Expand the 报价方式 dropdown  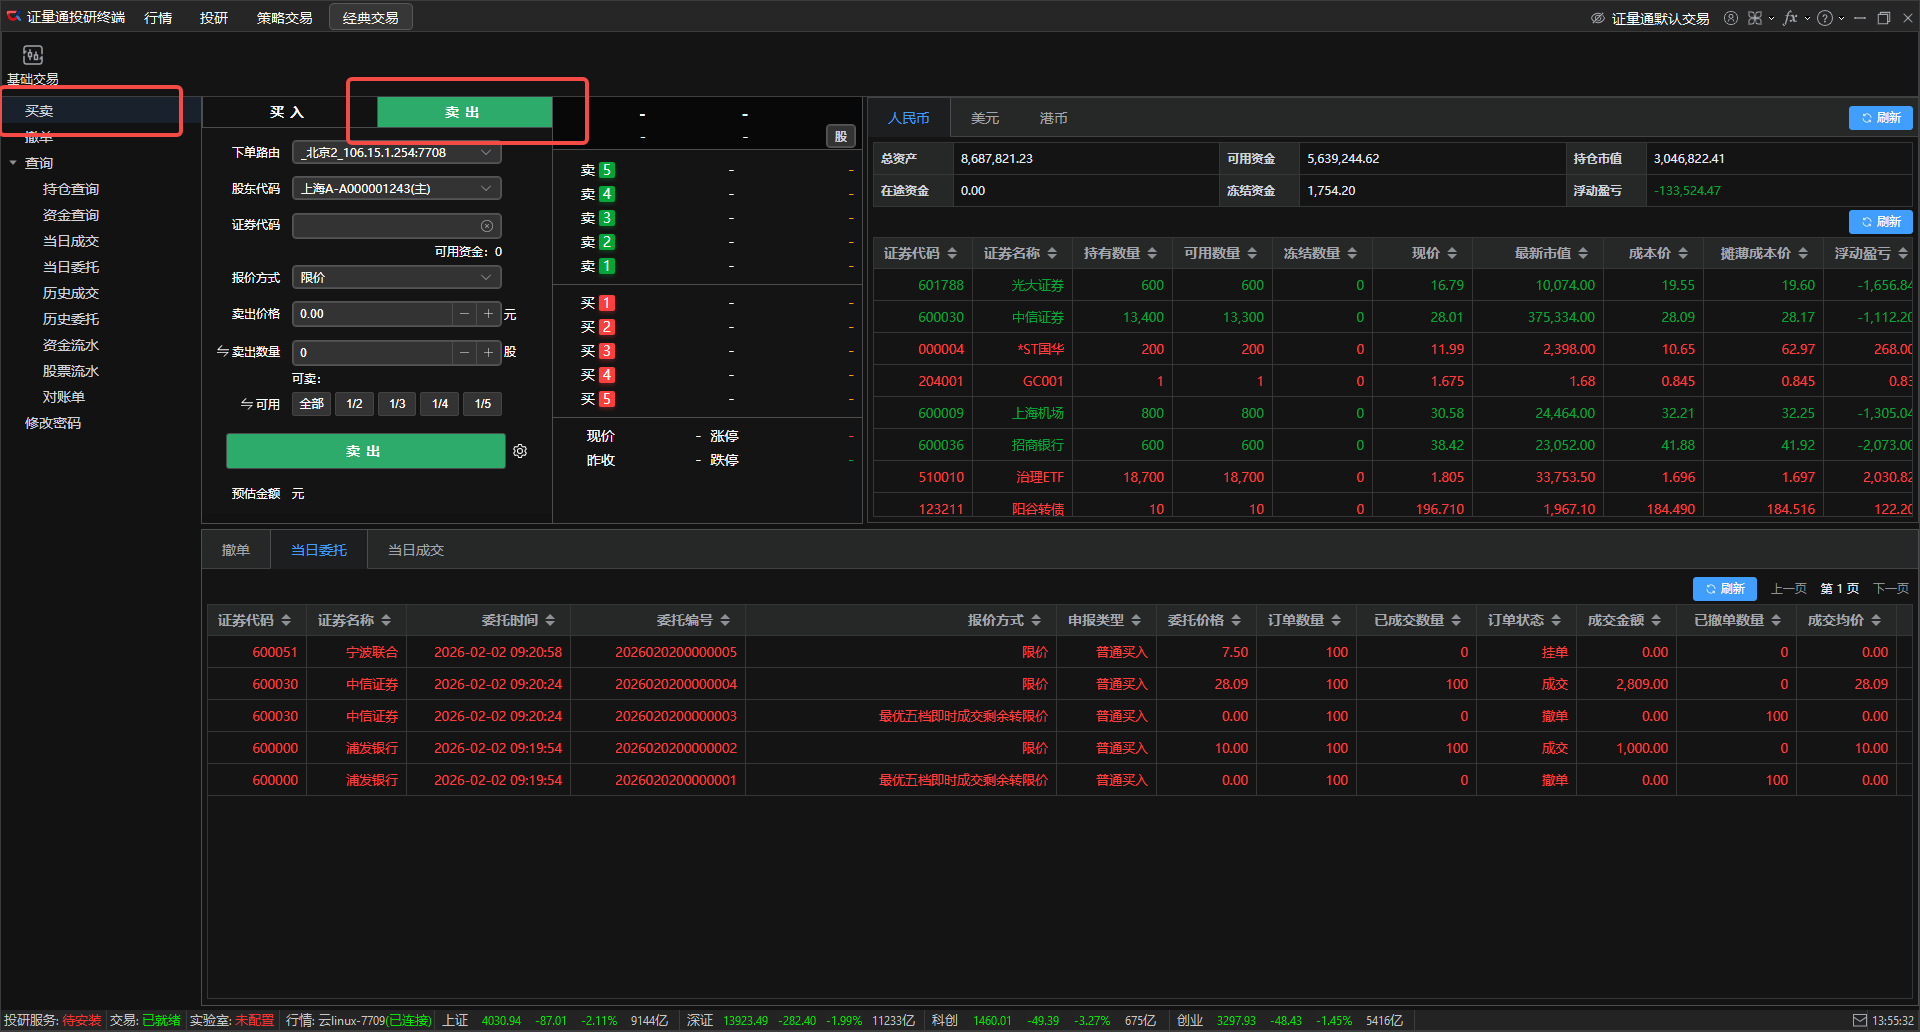(396, 278)
